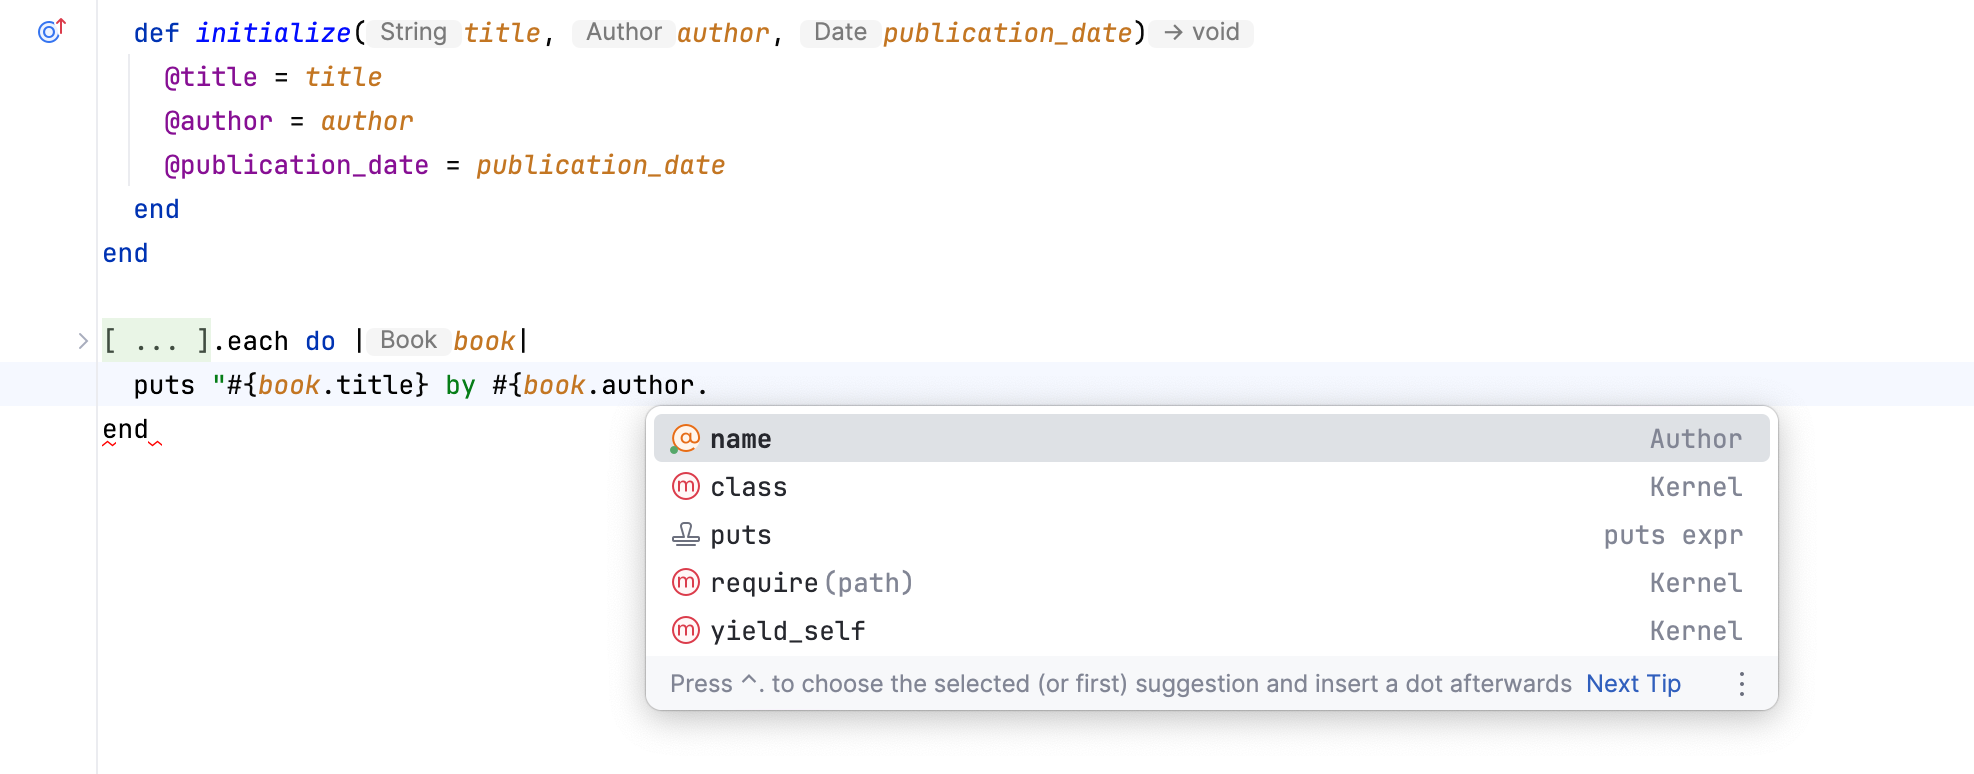The height and width of the screenshot is (774, 1974).
Task: Click the attribute icon beside "name" suggestion
Action: click(x=684, y=438)
